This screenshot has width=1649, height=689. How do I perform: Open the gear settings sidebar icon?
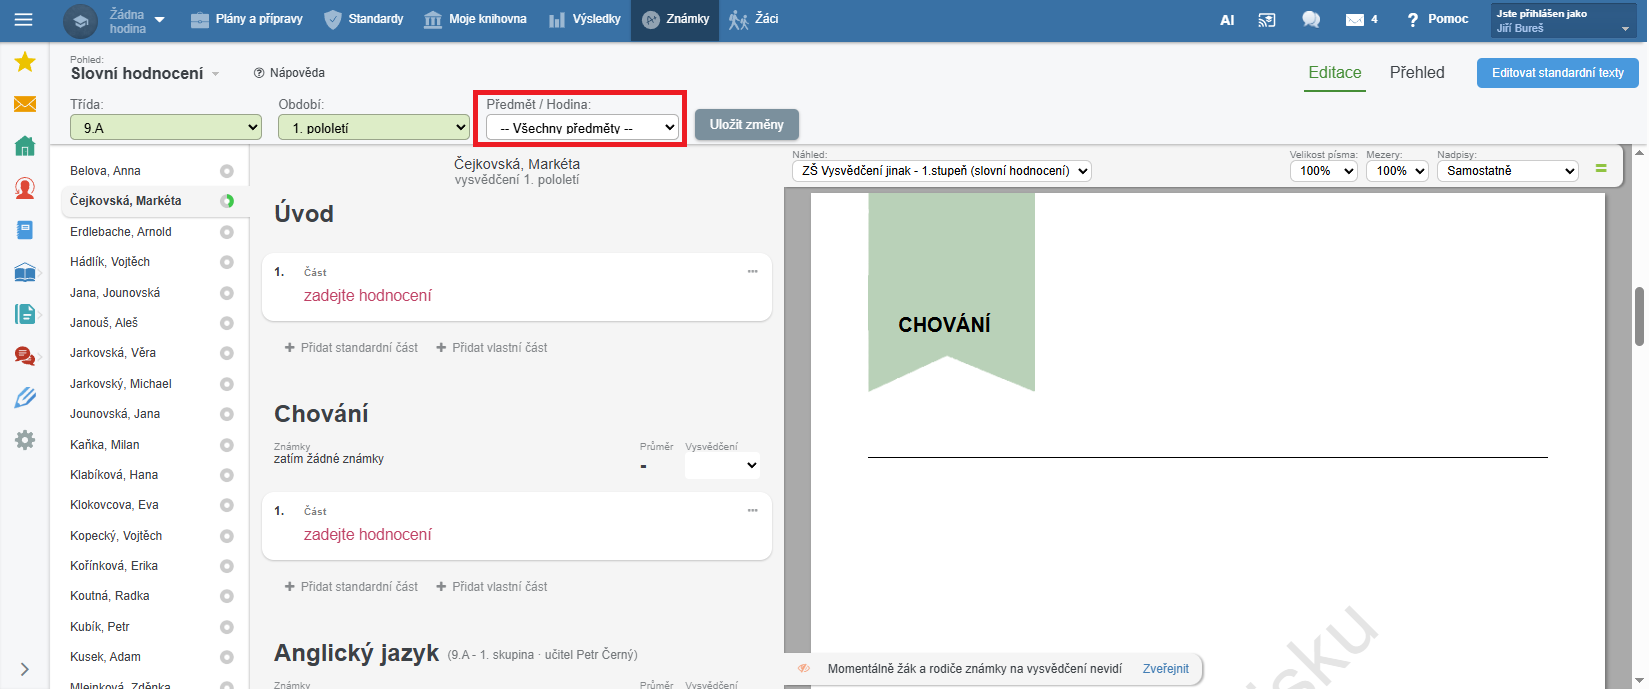pyautogui.click(x=25, y=440)
